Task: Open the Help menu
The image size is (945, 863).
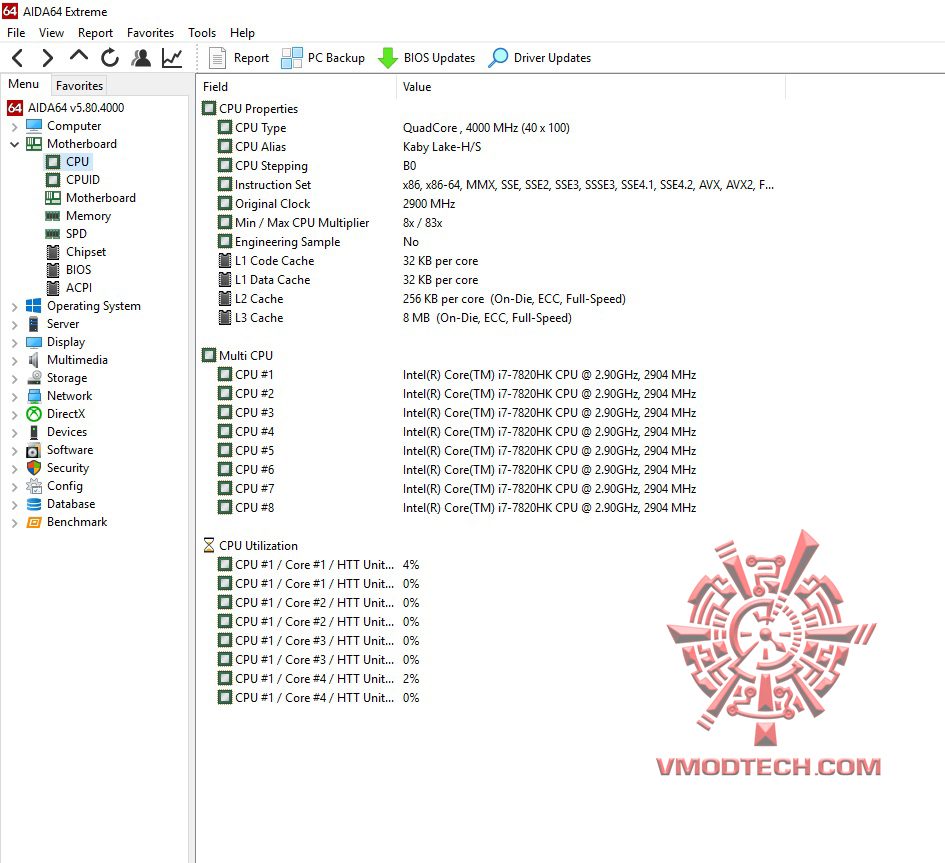Action: [x=242, y=33]
